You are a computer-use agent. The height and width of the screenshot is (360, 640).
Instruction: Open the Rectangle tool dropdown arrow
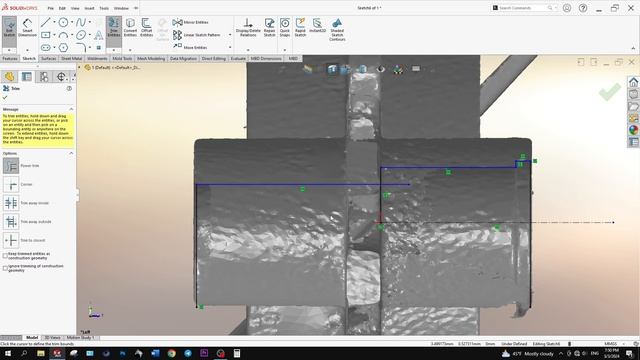click(54, 35)
